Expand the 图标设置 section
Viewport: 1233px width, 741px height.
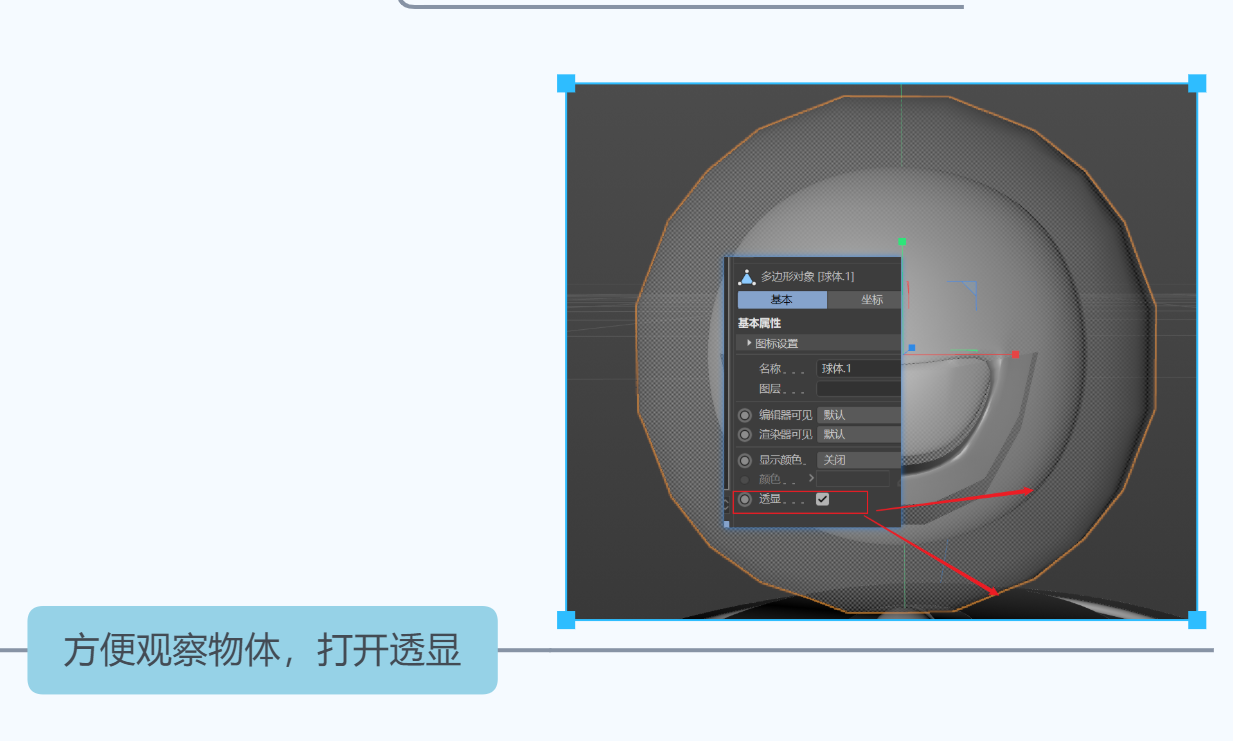(x=750, y=343)
